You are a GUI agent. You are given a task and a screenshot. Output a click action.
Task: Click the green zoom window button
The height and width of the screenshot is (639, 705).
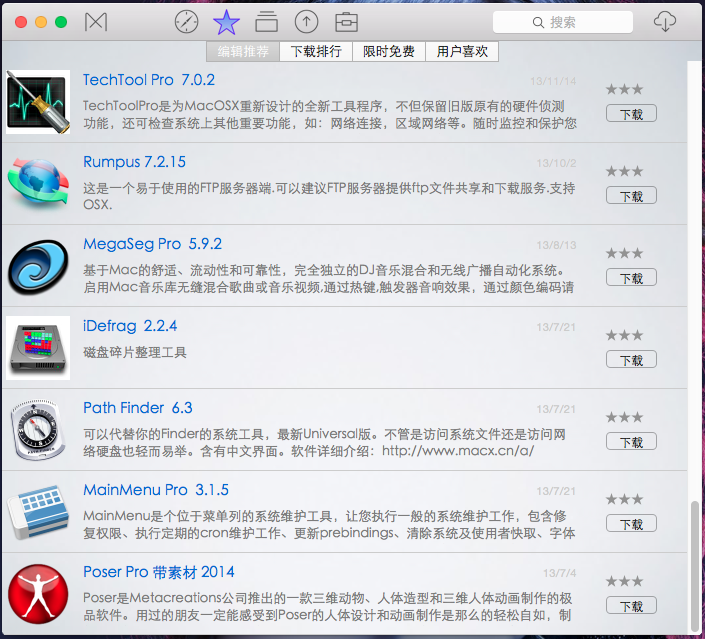[61, 22]
